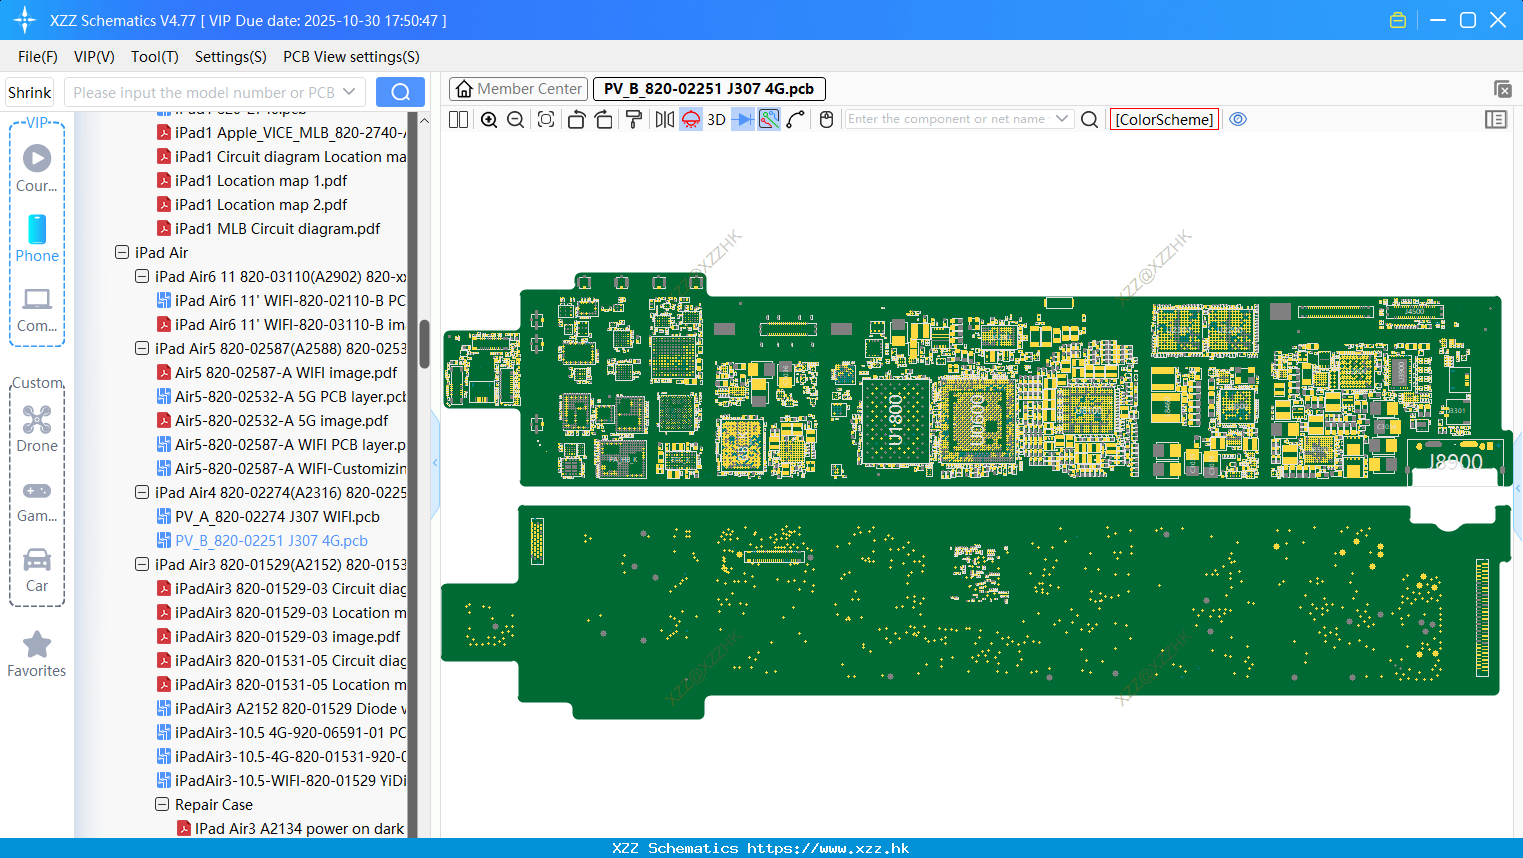
Task: Collapse the iPad Air tree node
Action: [122, 253]
